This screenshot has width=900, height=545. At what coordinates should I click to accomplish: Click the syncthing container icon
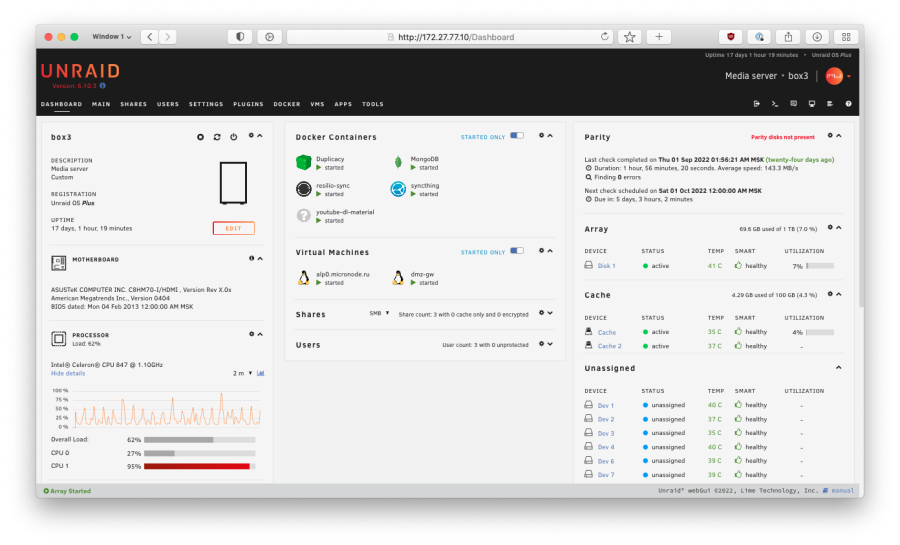click(397, 189)
